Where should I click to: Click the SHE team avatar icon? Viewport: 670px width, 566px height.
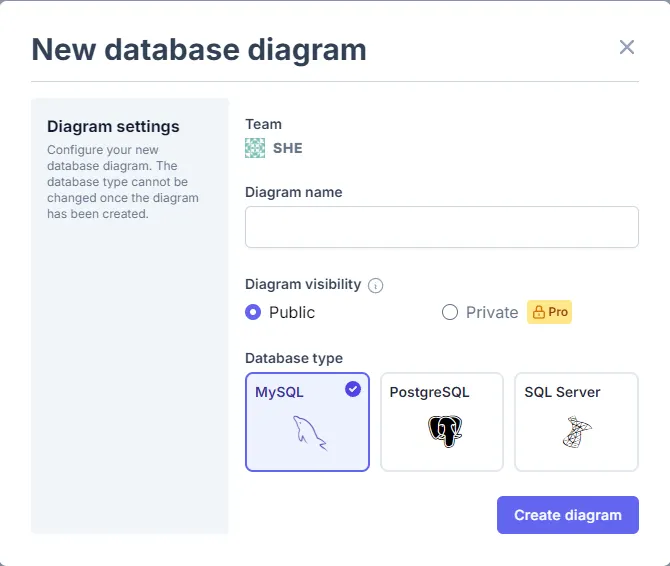(255, 148)
